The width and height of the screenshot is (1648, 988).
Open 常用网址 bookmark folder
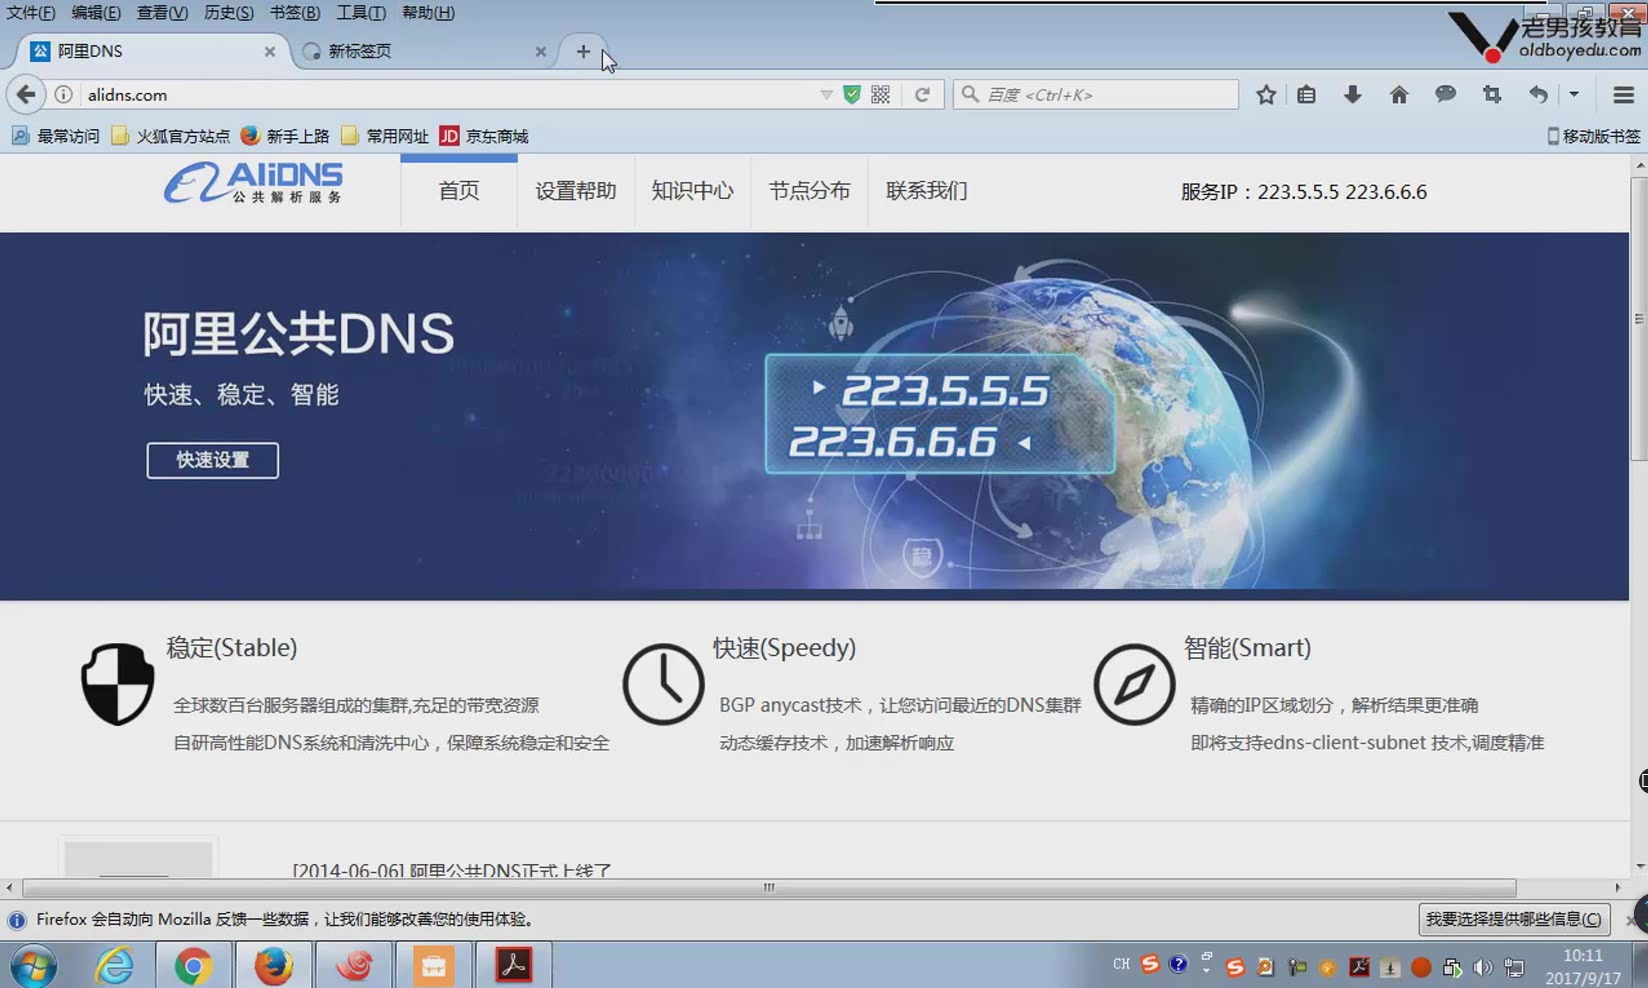385,136
